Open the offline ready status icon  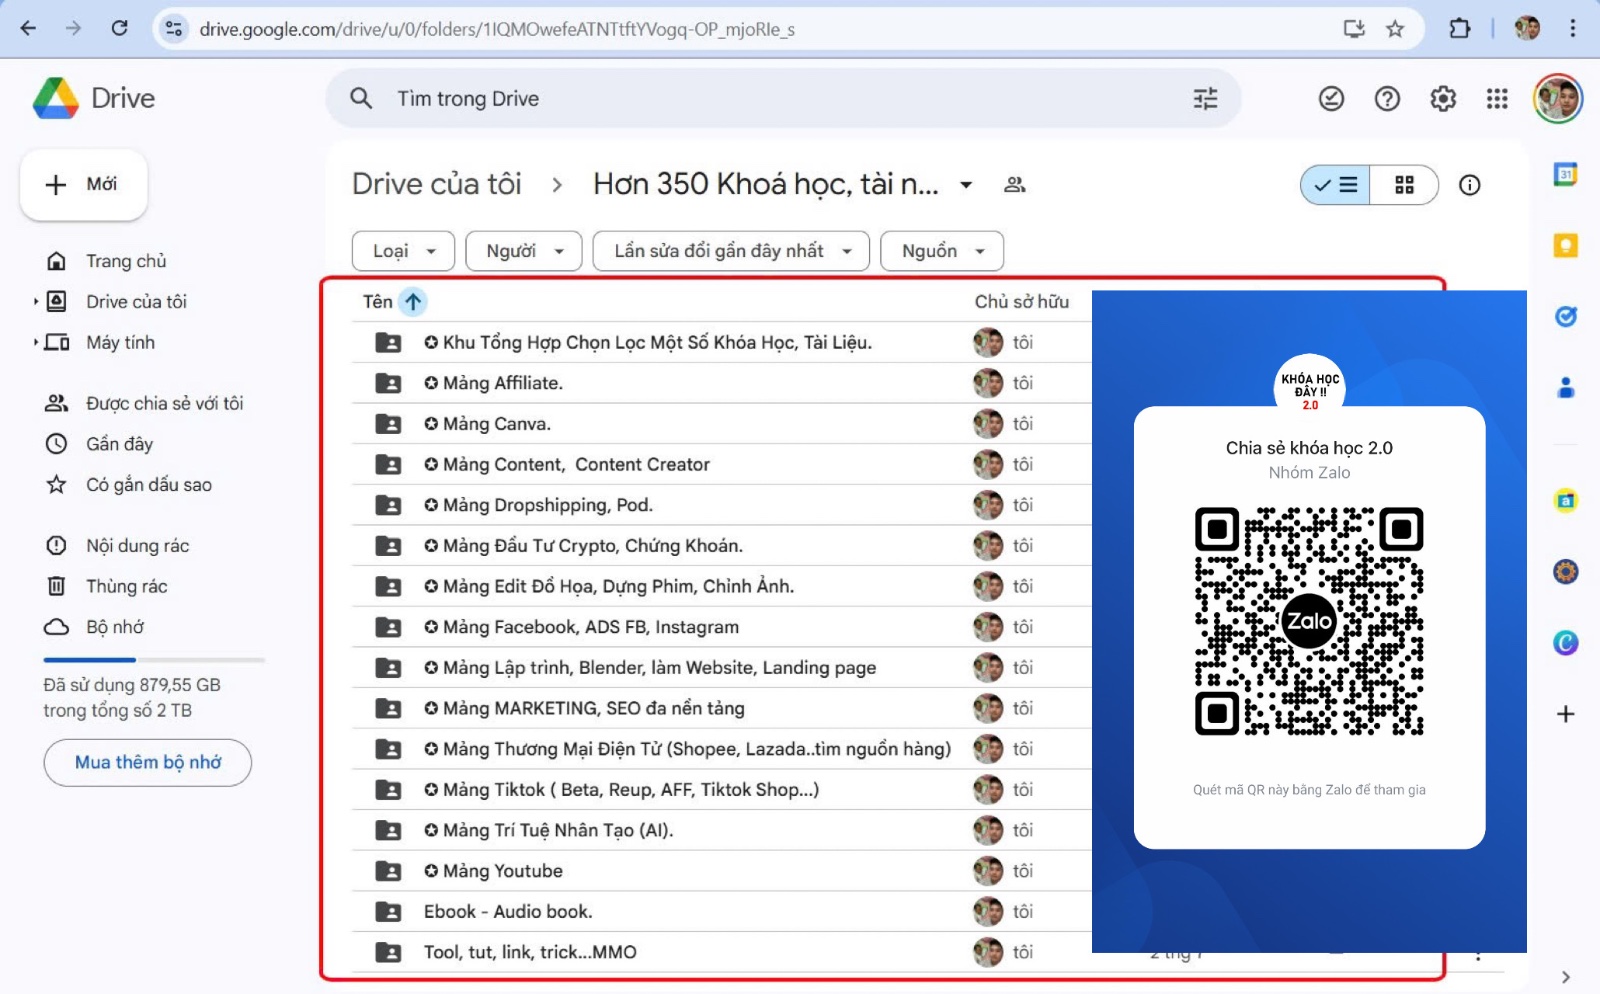point(1331,98)
